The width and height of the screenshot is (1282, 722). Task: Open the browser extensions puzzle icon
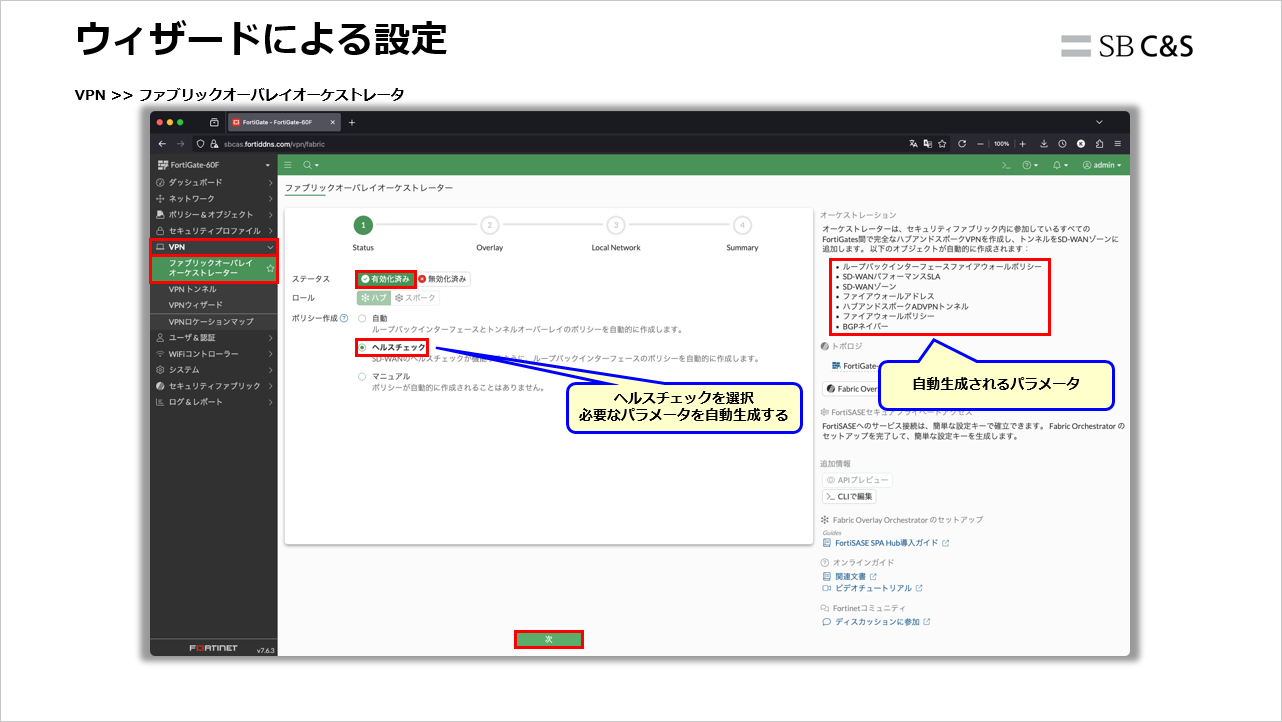[x=1099, y=143]
